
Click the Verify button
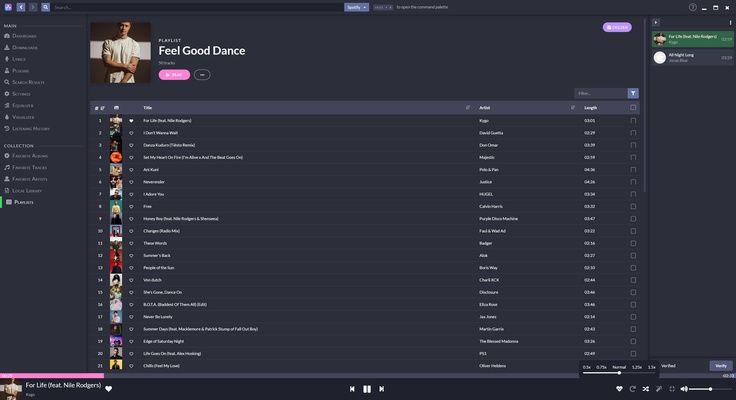click(721, 366)
